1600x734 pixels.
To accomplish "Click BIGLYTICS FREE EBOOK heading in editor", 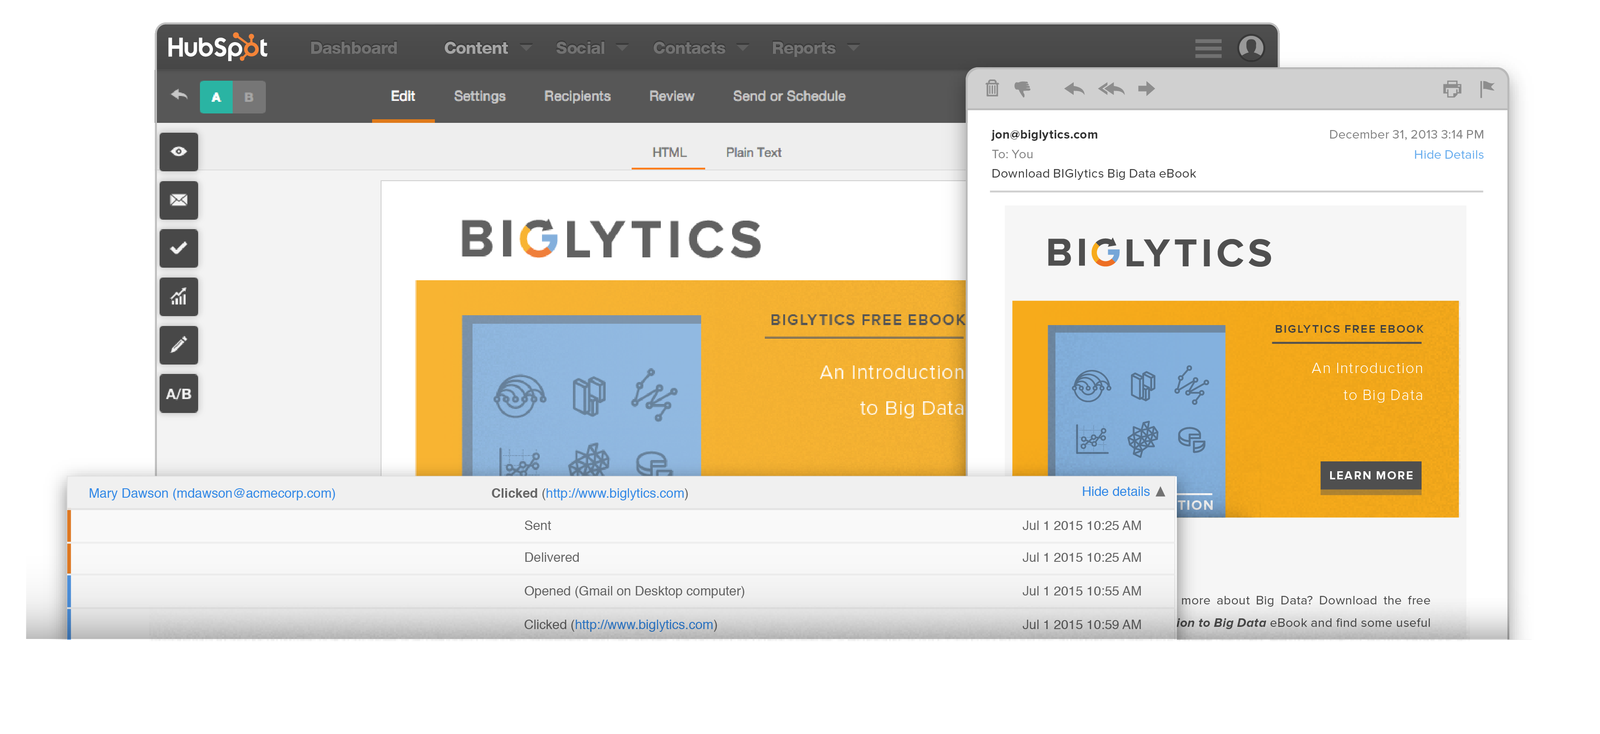I will pyautogui.click(x=868, y=320).
